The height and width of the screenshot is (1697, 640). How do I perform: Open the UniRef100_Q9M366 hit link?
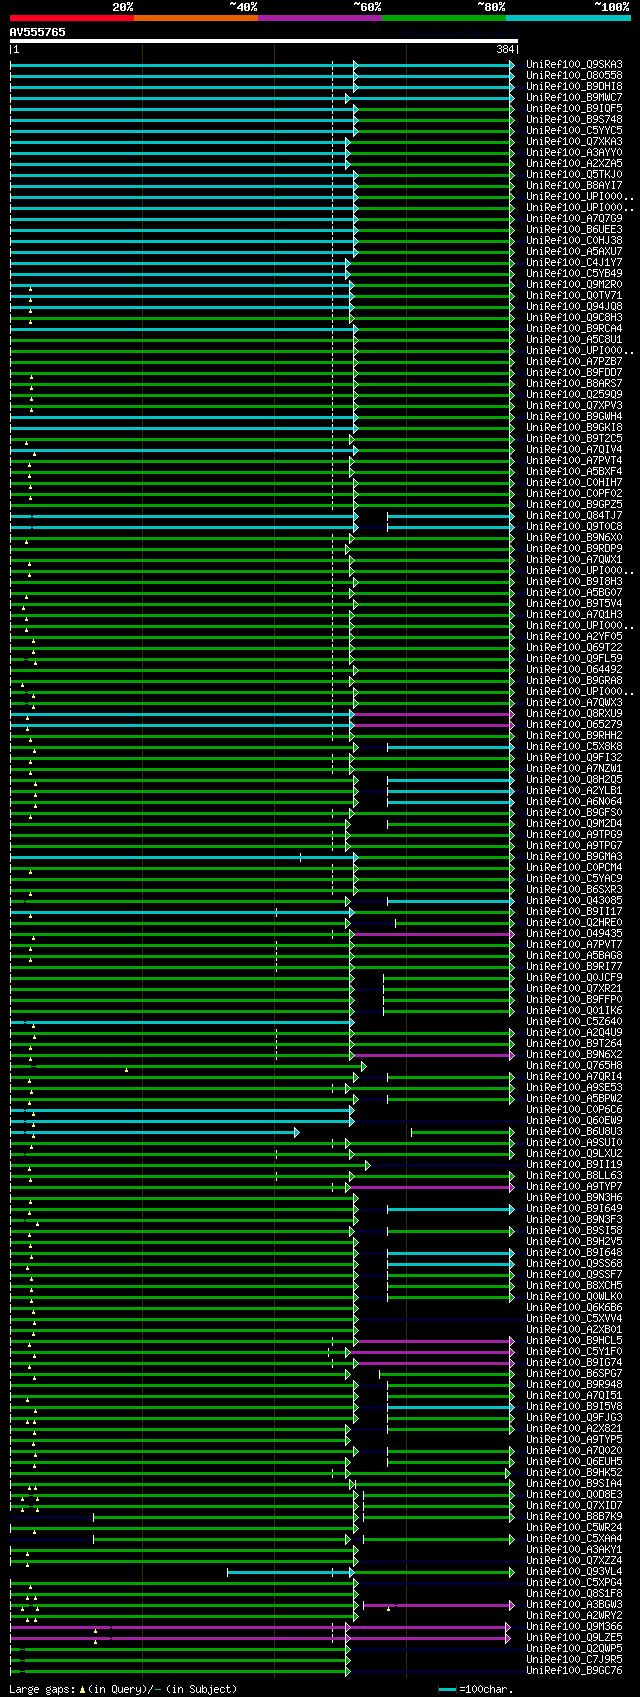574,1627
